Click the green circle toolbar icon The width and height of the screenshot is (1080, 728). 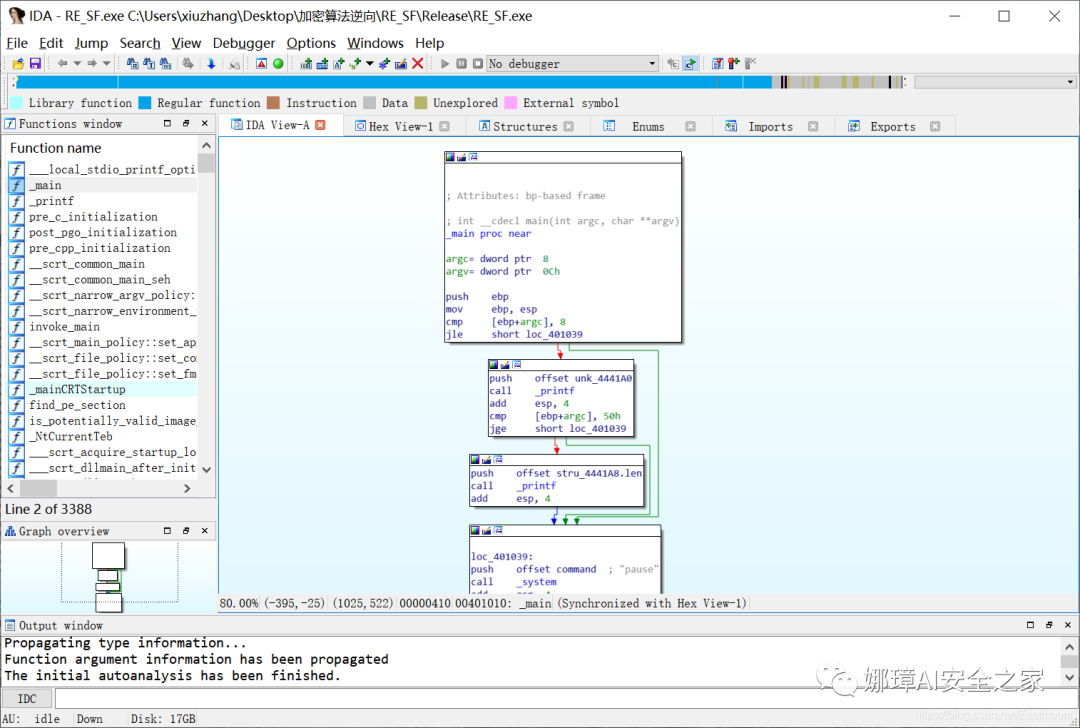pyautogui.click(x=278, y=63)
